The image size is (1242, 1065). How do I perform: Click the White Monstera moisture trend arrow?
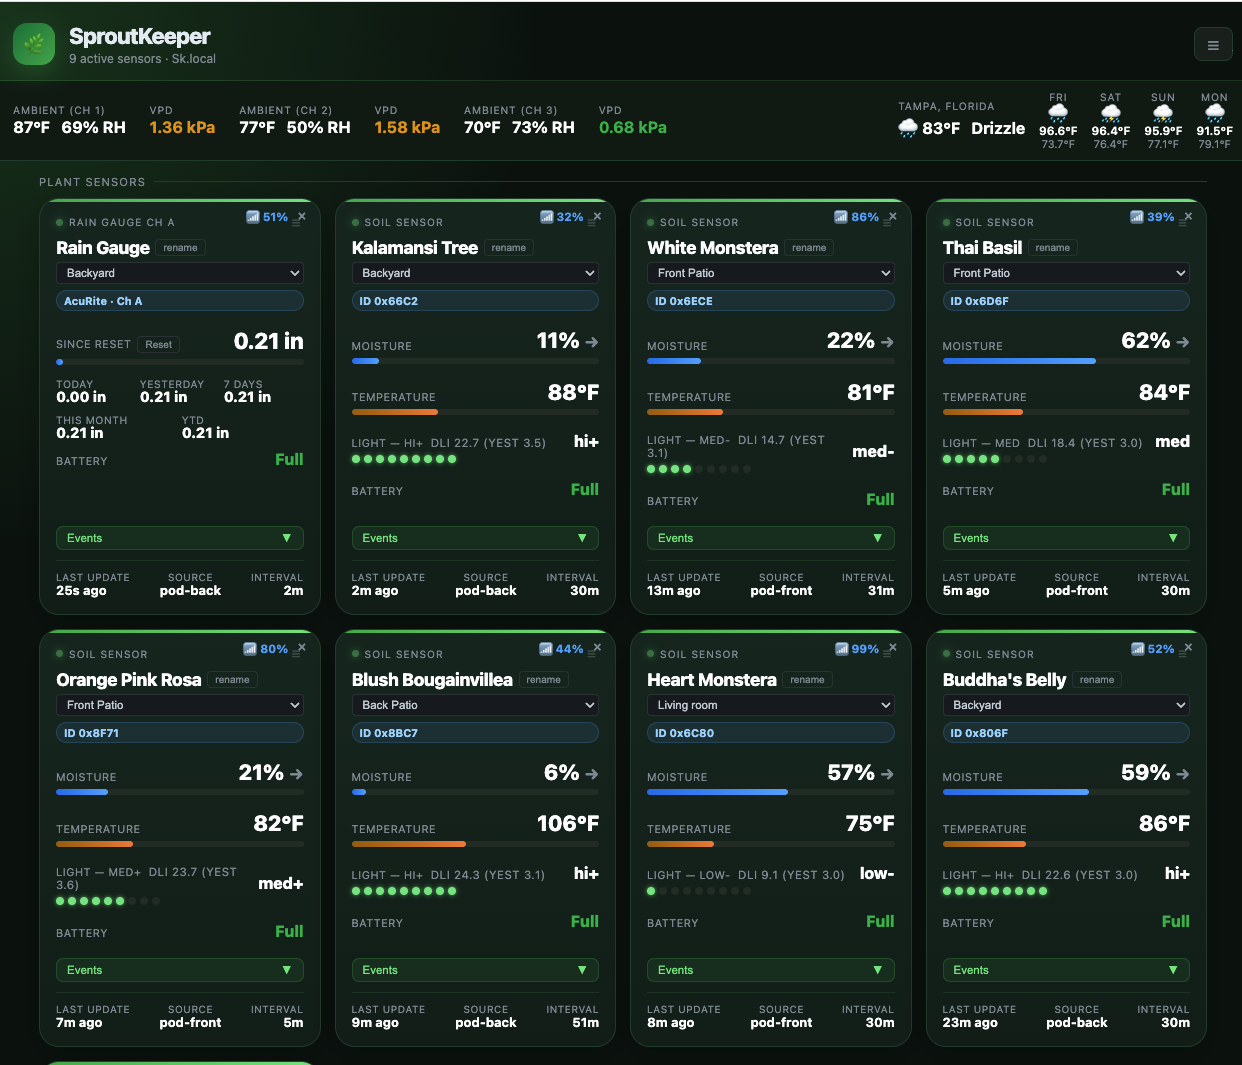887,342
